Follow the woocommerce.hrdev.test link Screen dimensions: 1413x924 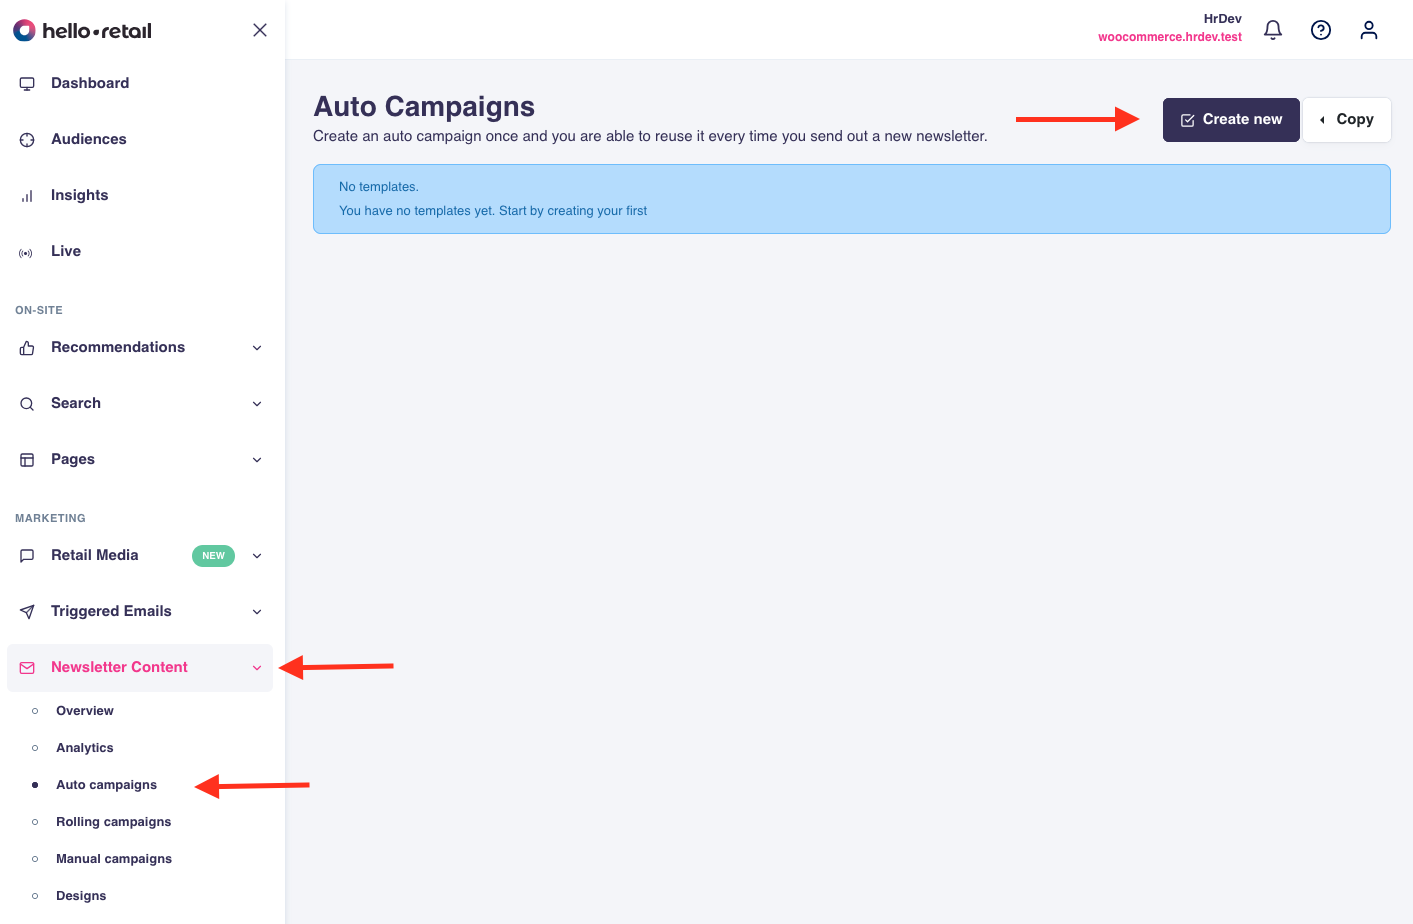point(1169,37)
